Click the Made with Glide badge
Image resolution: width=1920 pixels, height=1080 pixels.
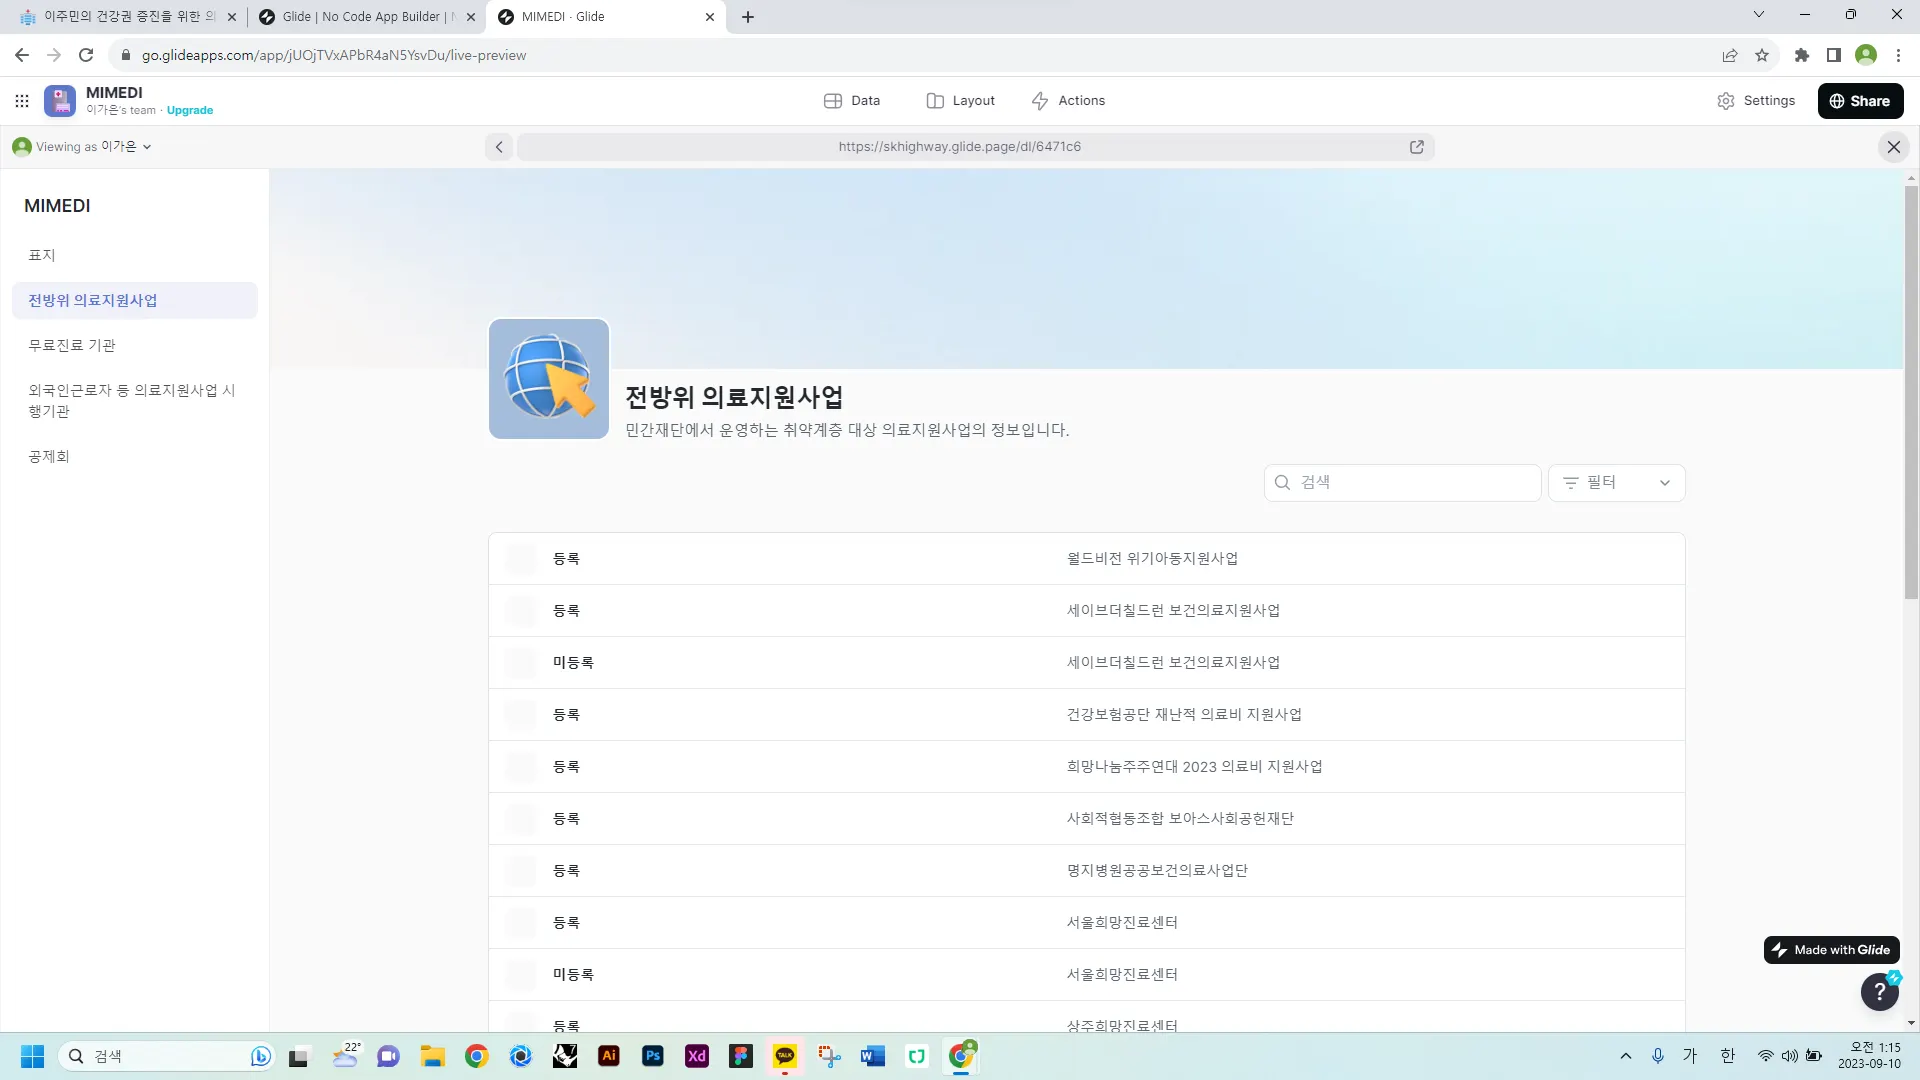[1831, 950]
